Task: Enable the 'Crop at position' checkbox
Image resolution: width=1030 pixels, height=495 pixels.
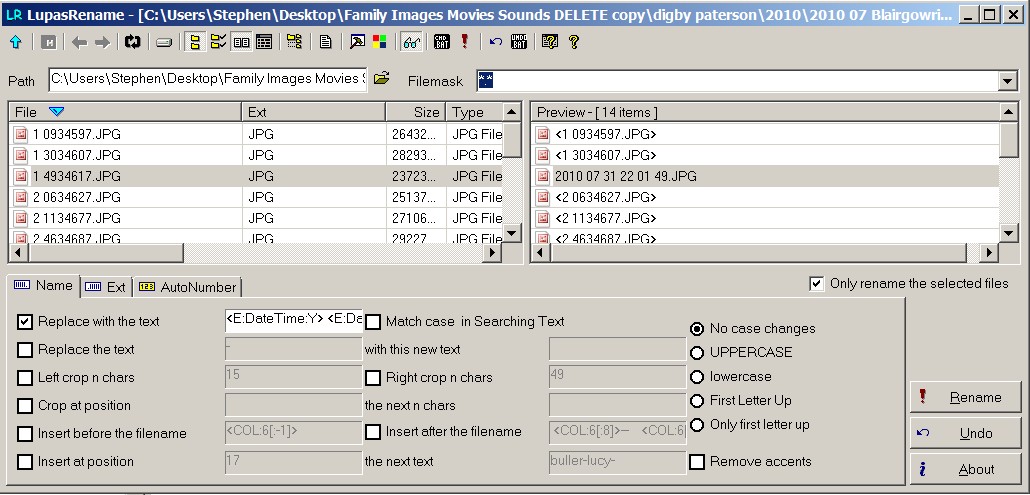Action: pos(25,406)
